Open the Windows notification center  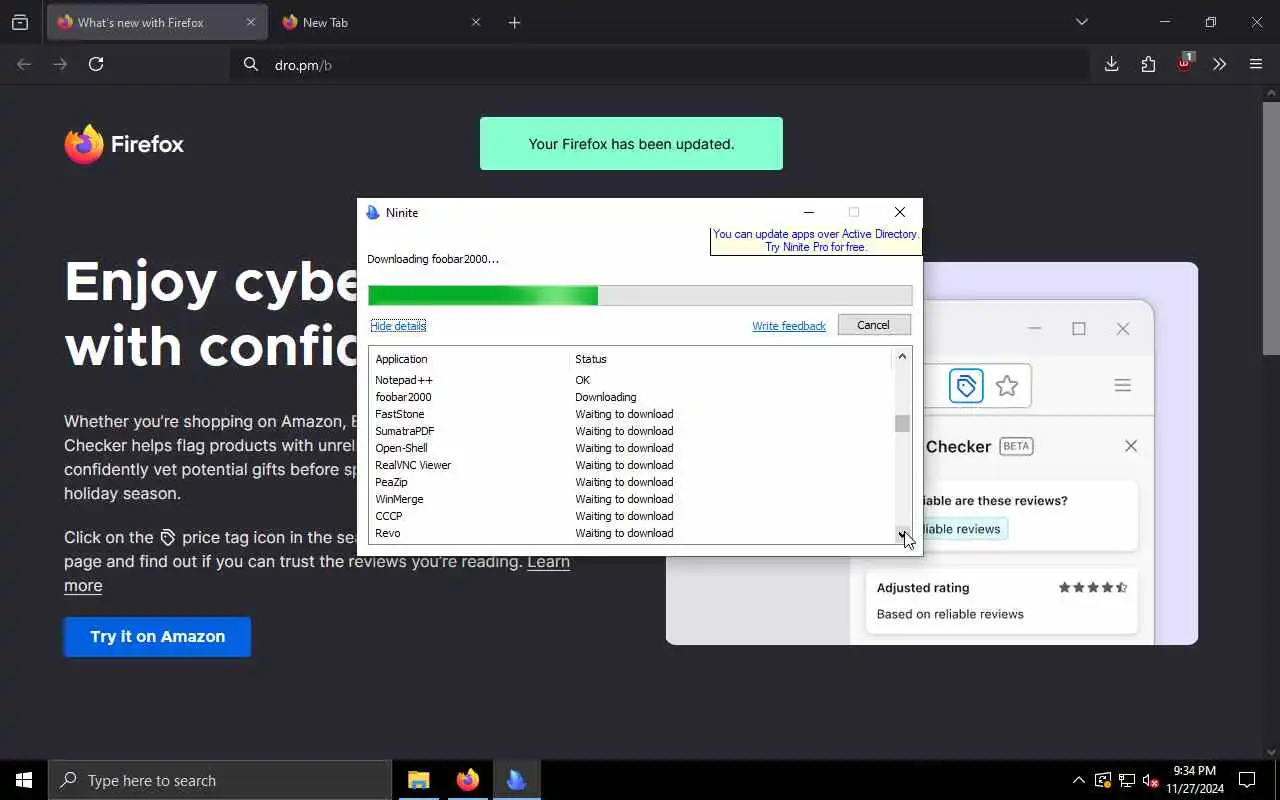(x=1247, y=780)
